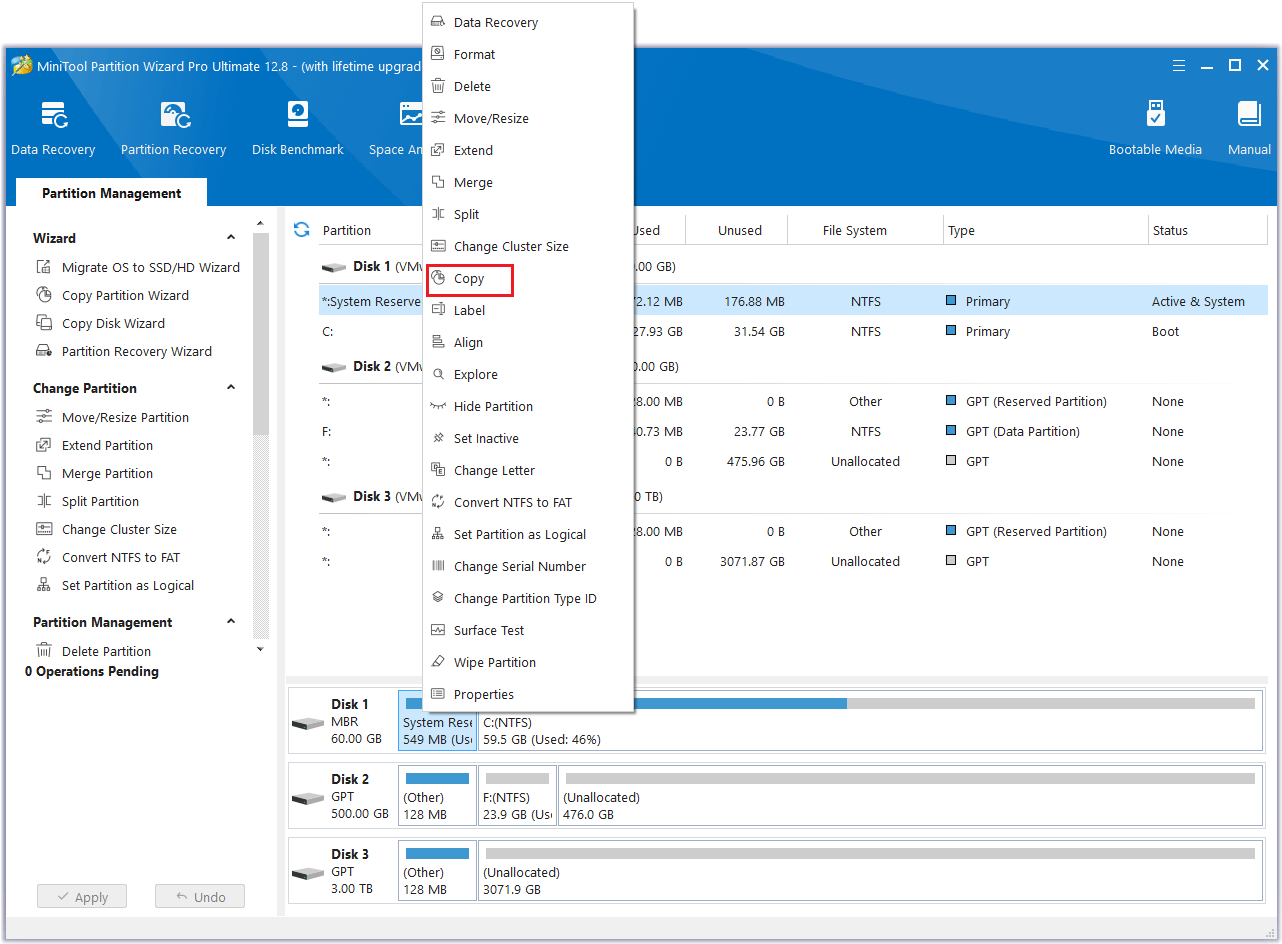Choose Extend Partition in the sidebar
Screen dimensions: 1282x944
click(94, 445)
